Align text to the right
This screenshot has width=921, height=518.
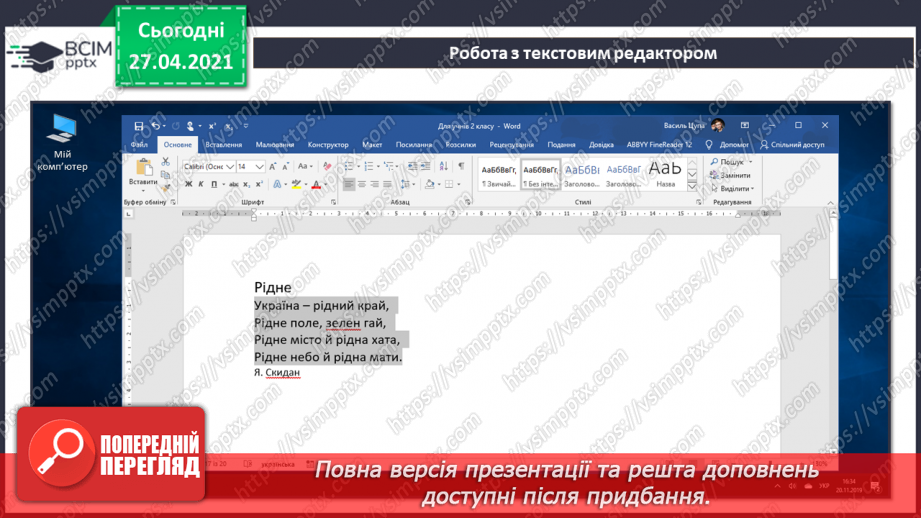coord(375,184)
